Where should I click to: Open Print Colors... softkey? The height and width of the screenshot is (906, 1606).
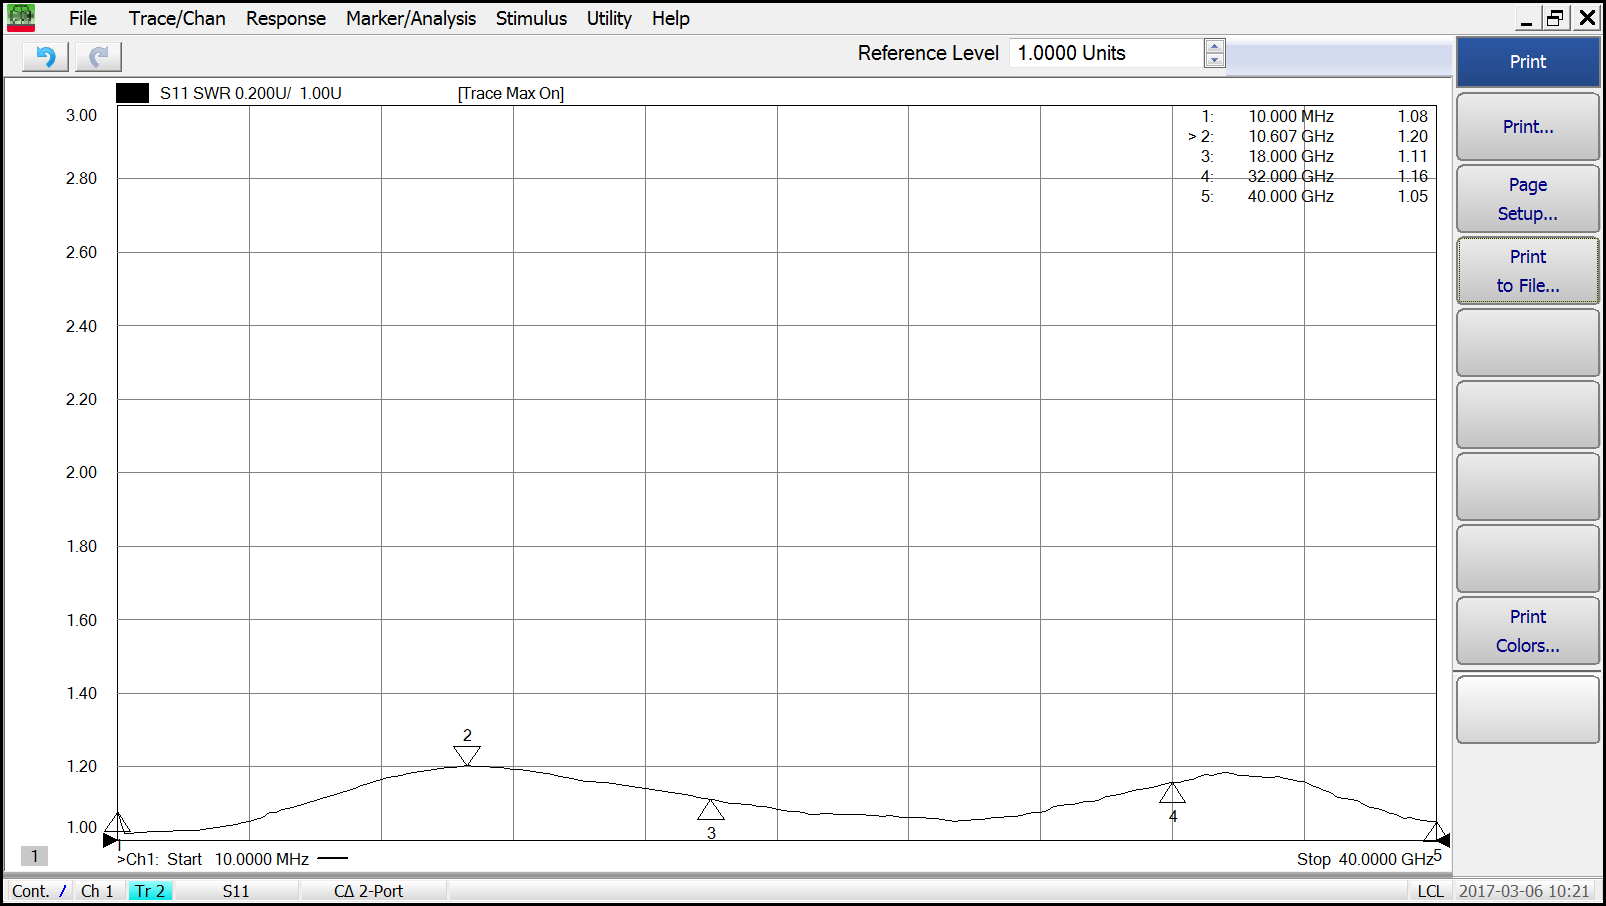point(1528,631)
